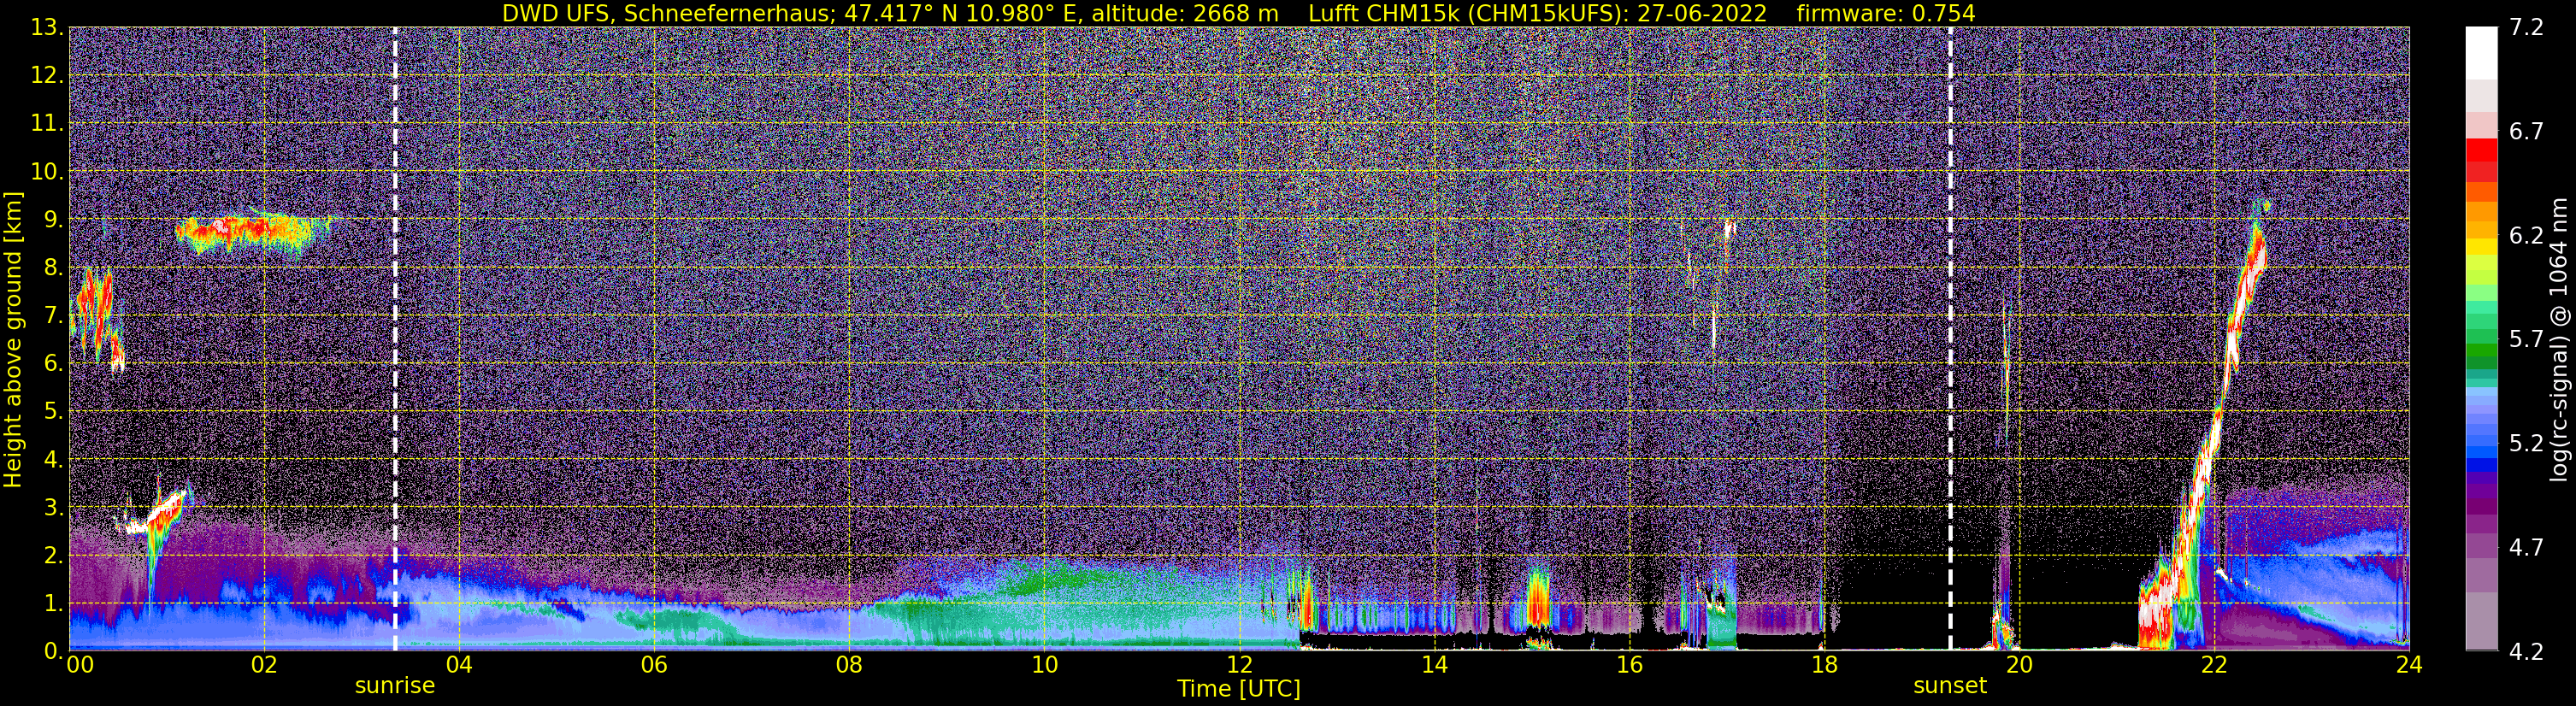Click the 'sunrise' label below the axis
Image resolution: width=2576 pixels, height=706 pixels.
coord(395,686)
